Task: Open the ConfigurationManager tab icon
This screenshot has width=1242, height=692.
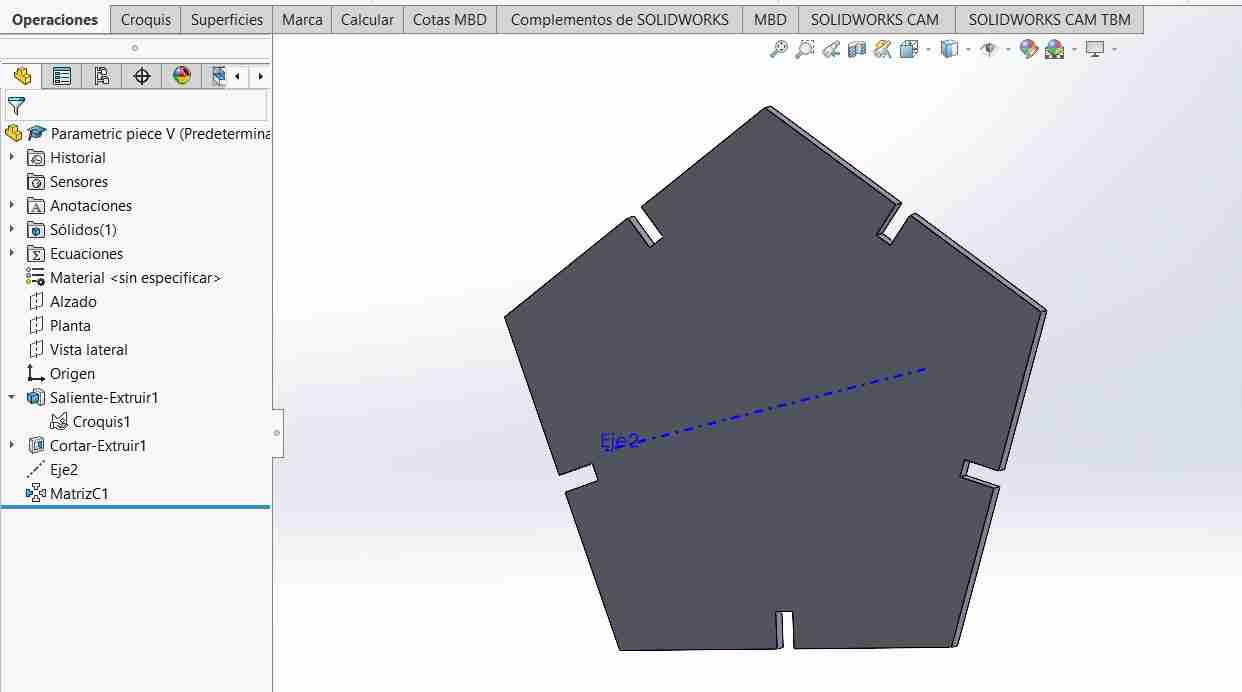Action: click(101, 75)
